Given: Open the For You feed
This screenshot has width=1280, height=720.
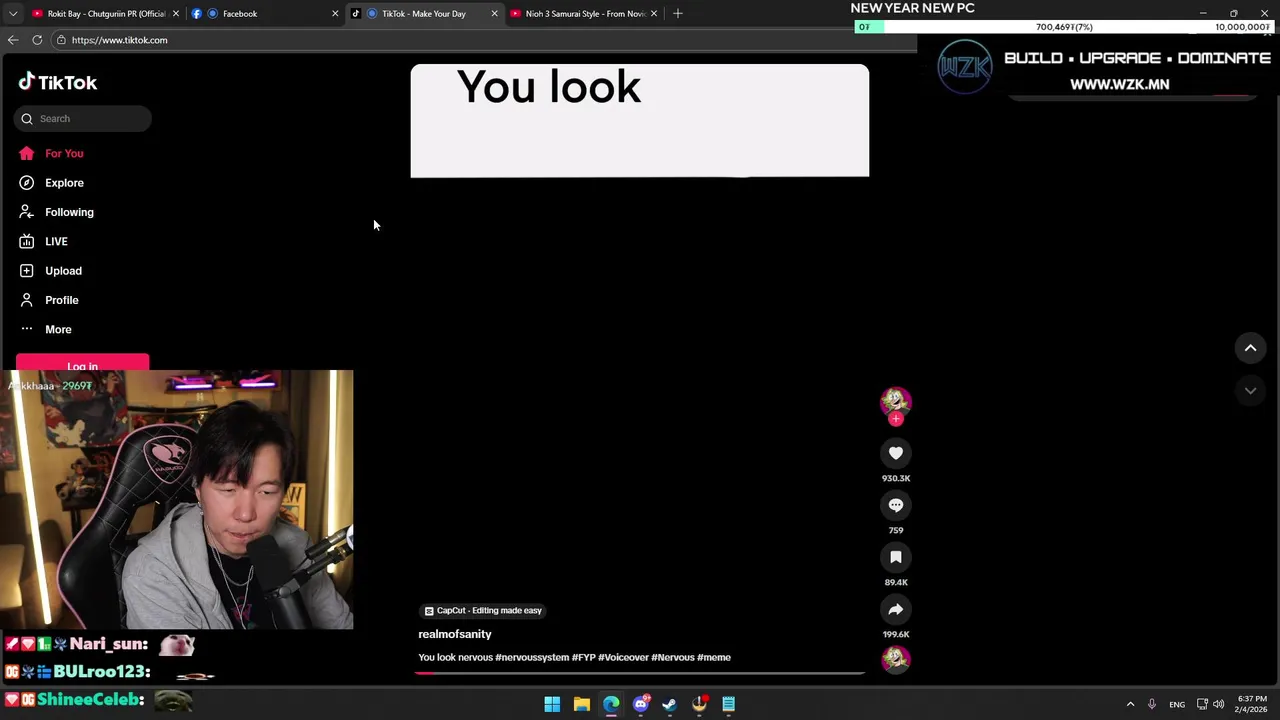Looking at the screenshot, I should [x=64, y=153].
